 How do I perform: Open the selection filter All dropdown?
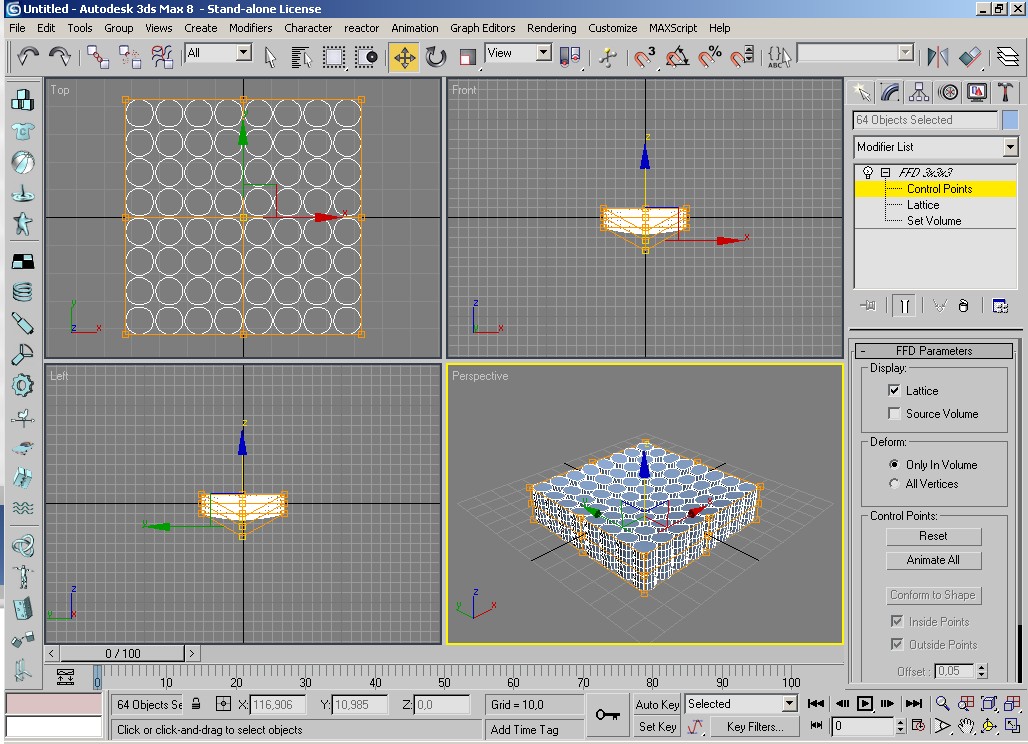(244, 52)
